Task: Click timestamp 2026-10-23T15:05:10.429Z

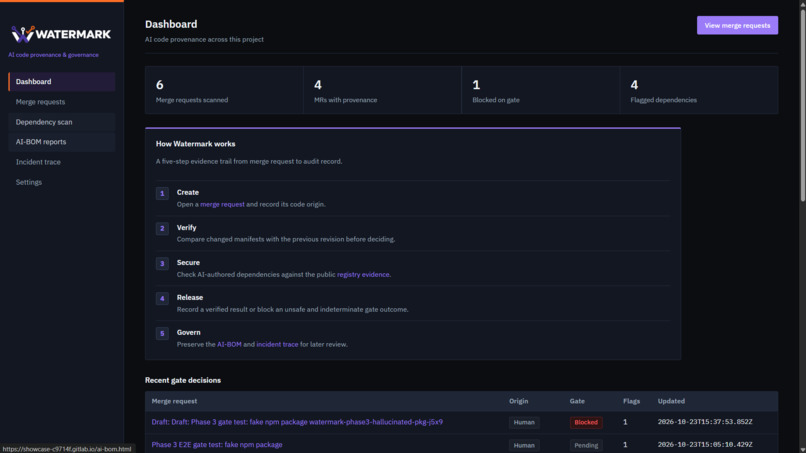Action: (x=705, y=445)
